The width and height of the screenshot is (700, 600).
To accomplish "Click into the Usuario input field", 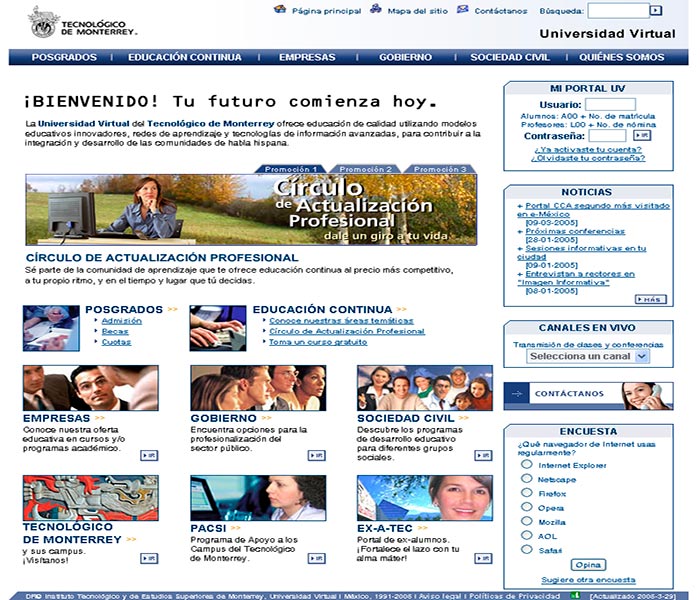I will (610, 104).
